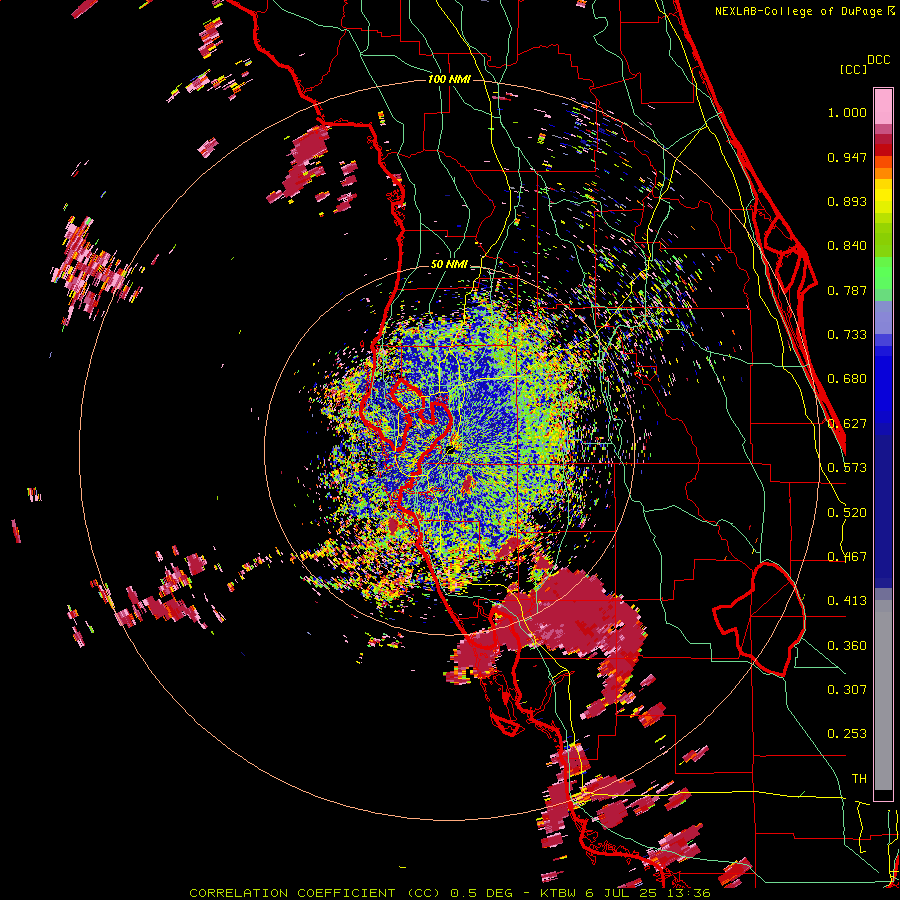The width and height of the screenshot is (900, 900).
Task: Click the KTBW station identifier in caption
Action: (x=559, y=893)
